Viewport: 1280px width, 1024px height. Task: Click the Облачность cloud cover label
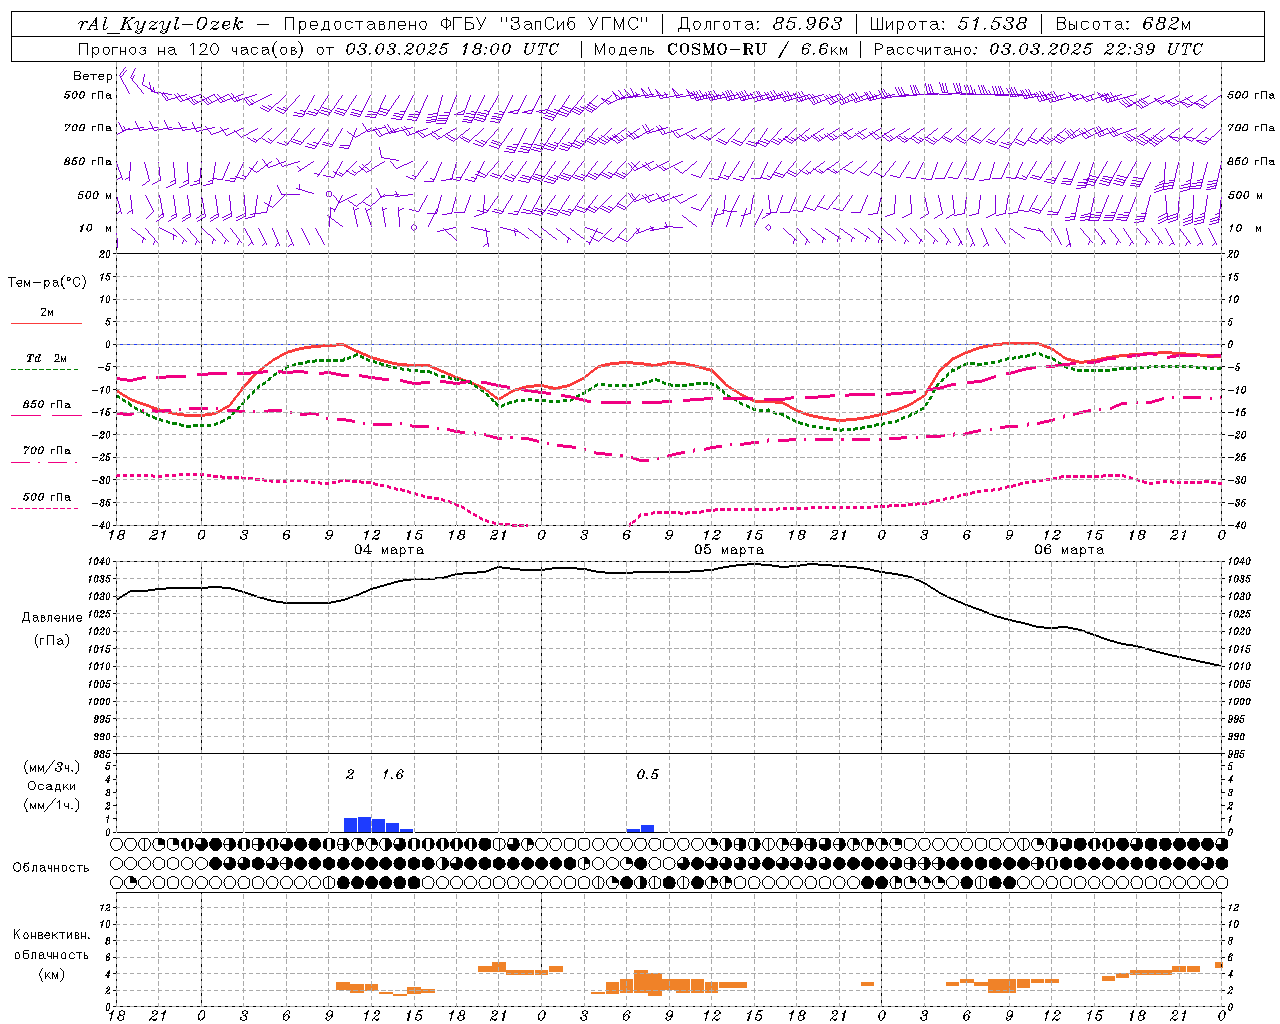coord(51,867)
